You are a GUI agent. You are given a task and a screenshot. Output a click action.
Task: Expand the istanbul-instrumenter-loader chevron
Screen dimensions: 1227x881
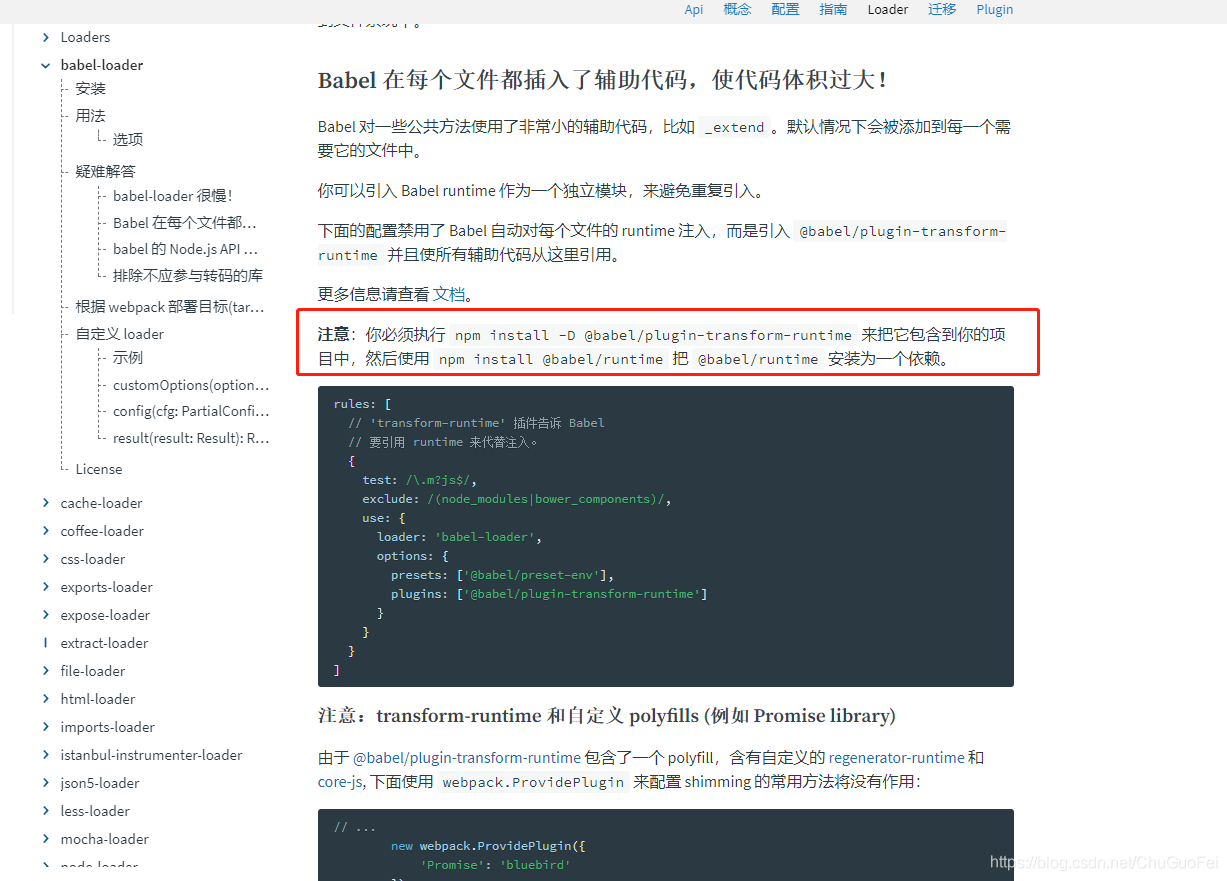[x=46, y=755]
